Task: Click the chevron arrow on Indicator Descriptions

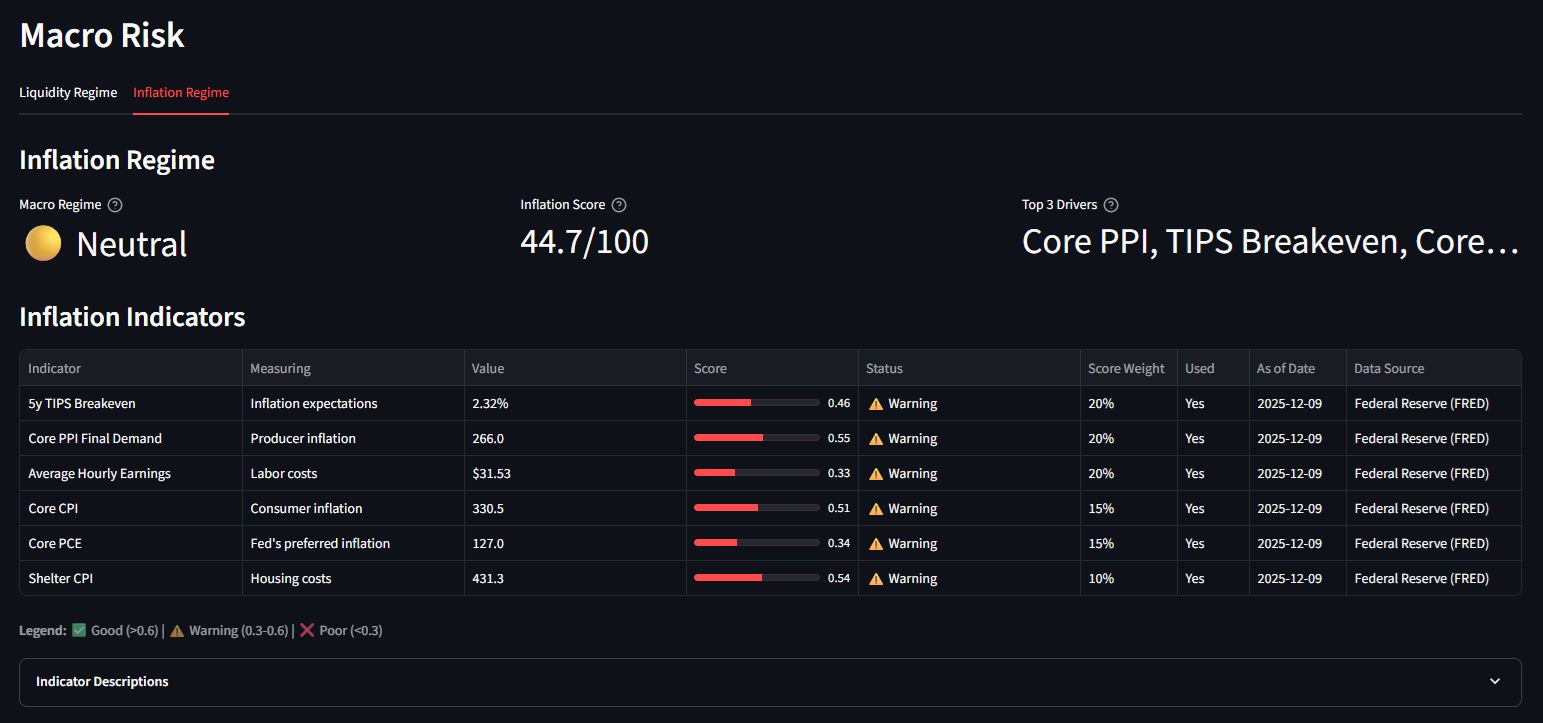Action: coord(1494,682)
